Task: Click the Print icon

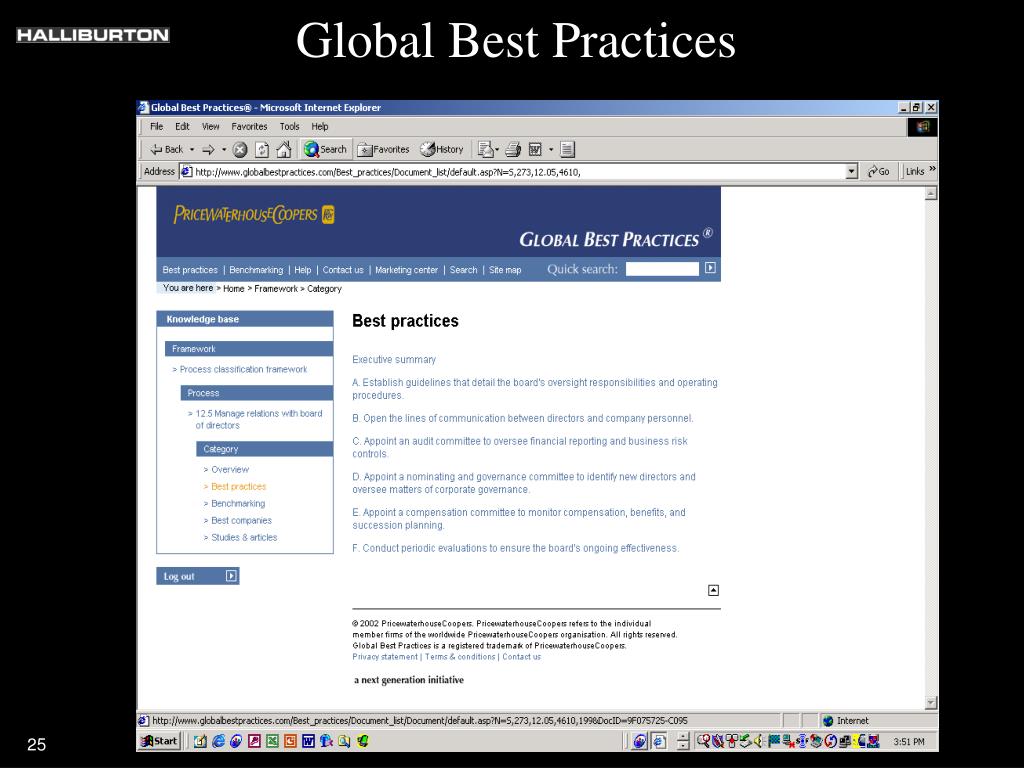Action: pos(513,150)
